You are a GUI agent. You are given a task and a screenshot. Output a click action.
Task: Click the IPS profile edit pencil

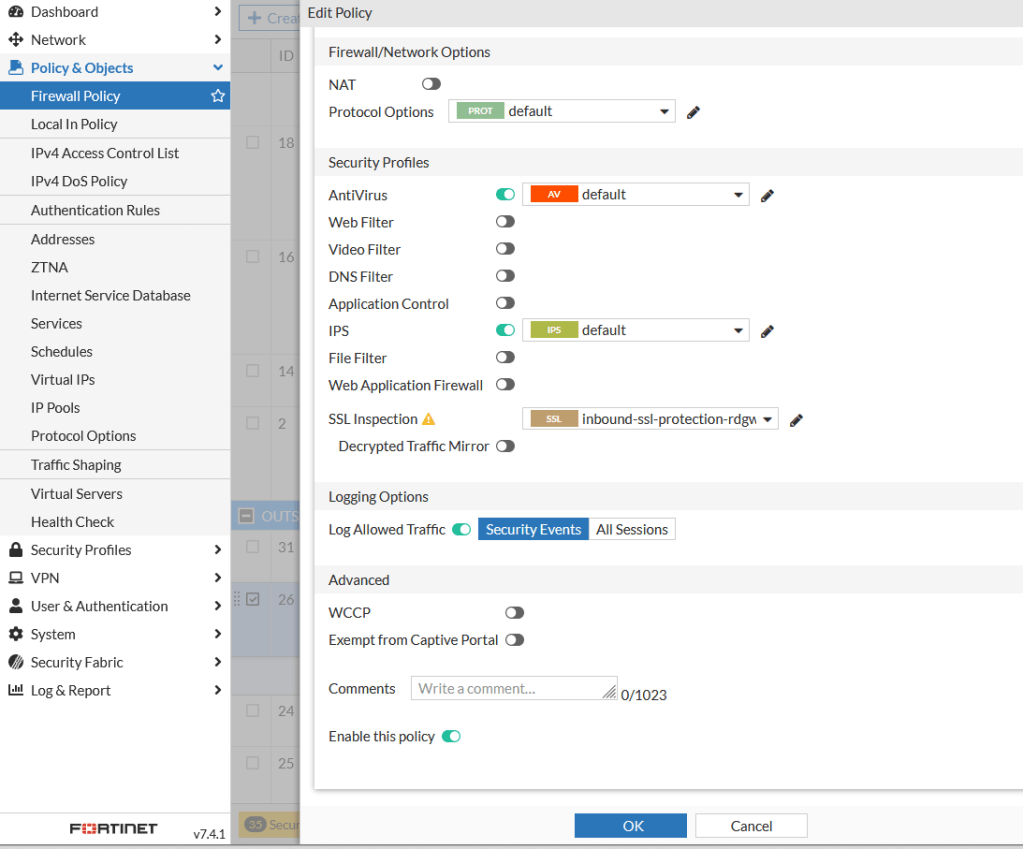[767, 331]
